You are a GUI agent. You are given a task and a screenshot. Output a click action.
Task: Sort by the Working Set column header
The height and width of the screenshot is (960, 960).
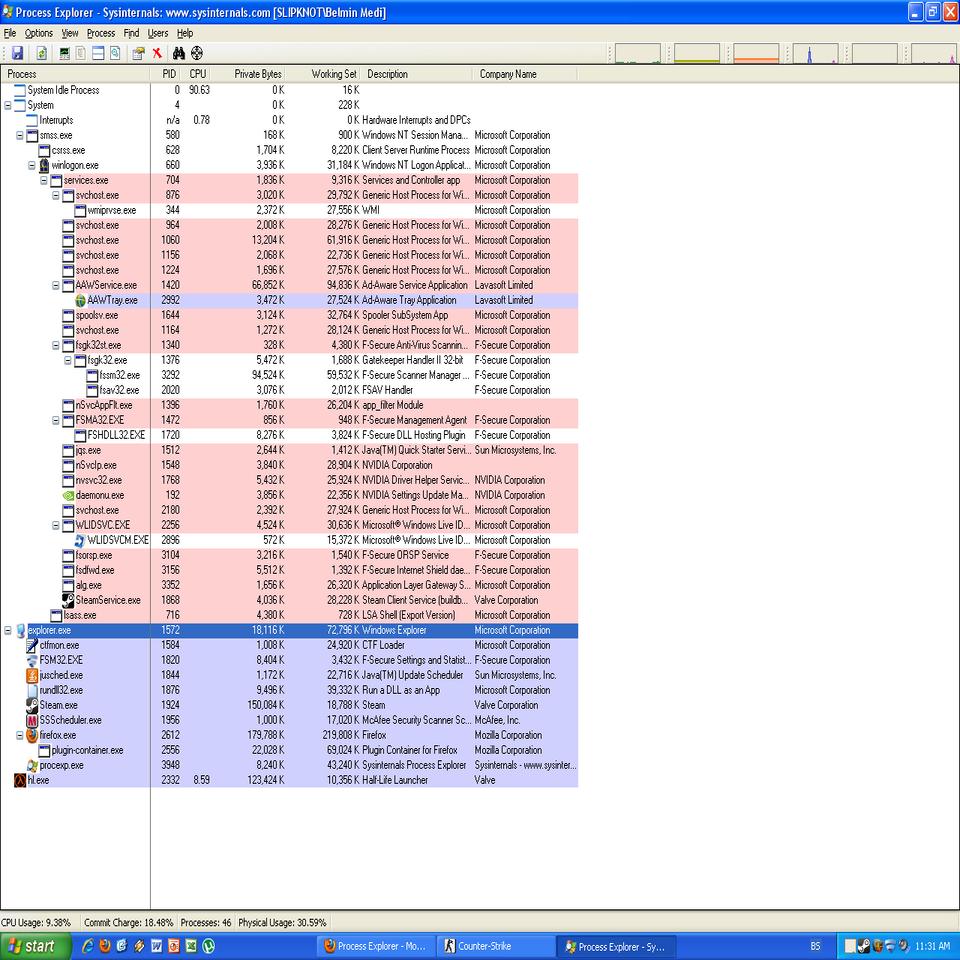click(323, 74)
